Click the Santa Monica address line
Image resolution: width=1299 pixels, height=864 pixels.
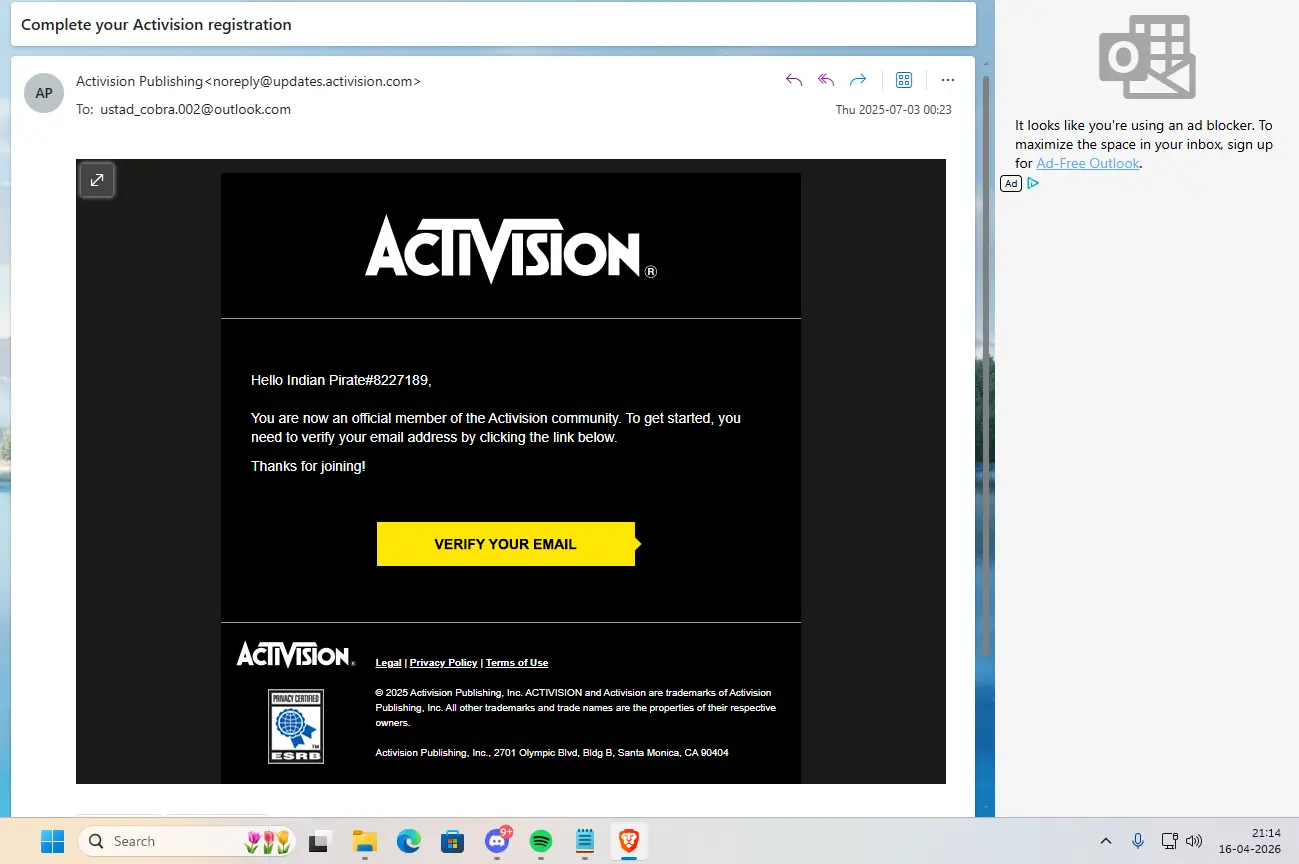552,752
